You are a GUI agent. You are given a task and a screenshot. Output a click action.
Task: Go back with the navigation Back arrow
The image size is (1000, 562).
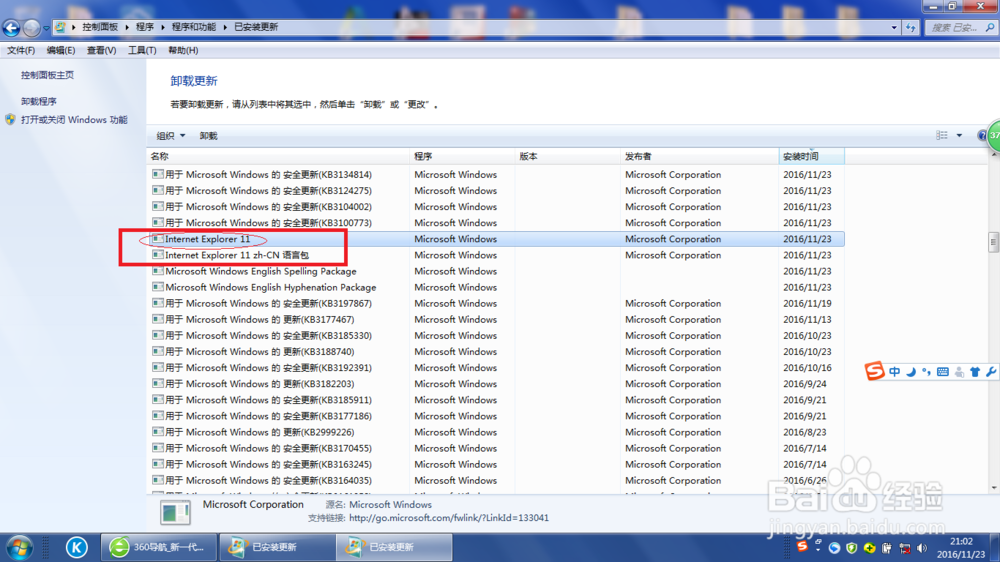(x=11, y=27)
